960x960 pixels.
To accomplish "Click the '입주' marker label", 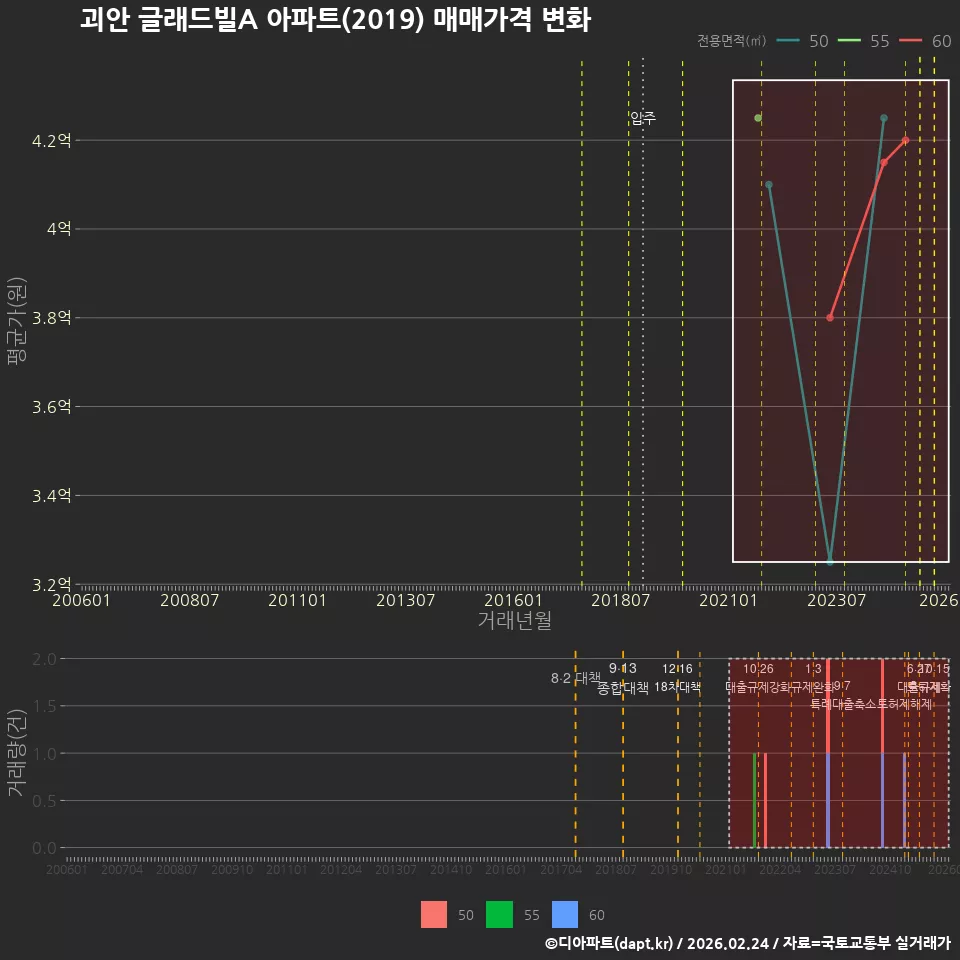I will 643,118.
